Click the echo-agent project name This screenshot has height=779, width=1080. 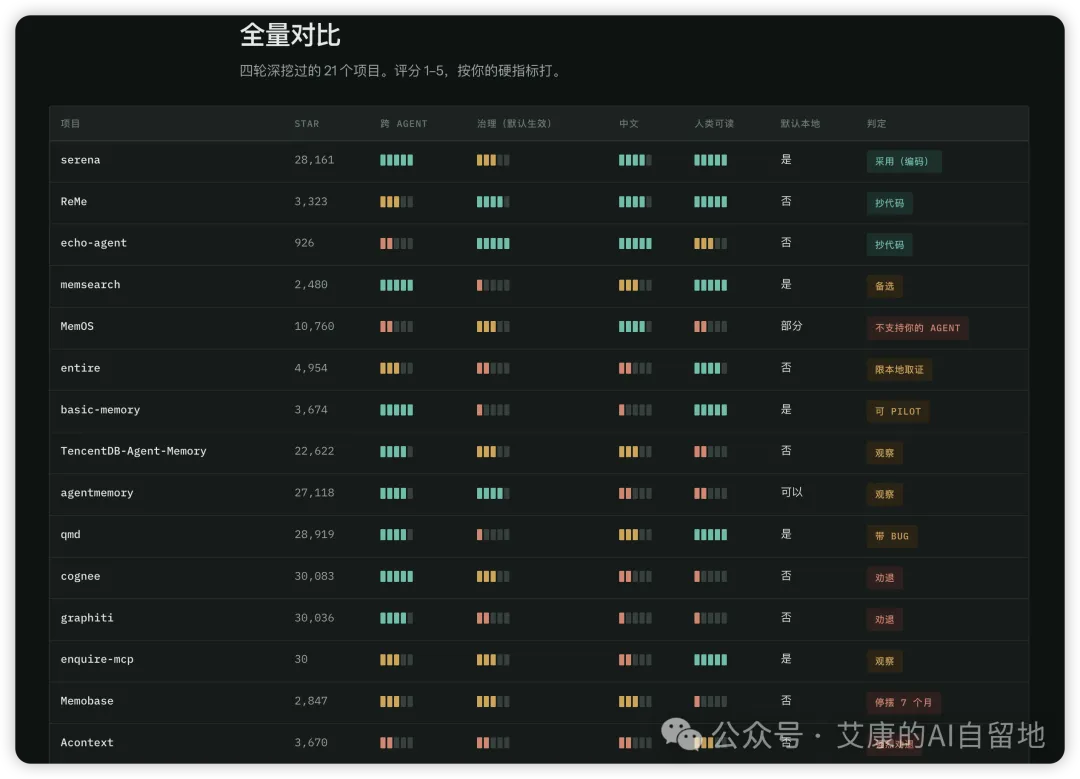click(94, 243)
